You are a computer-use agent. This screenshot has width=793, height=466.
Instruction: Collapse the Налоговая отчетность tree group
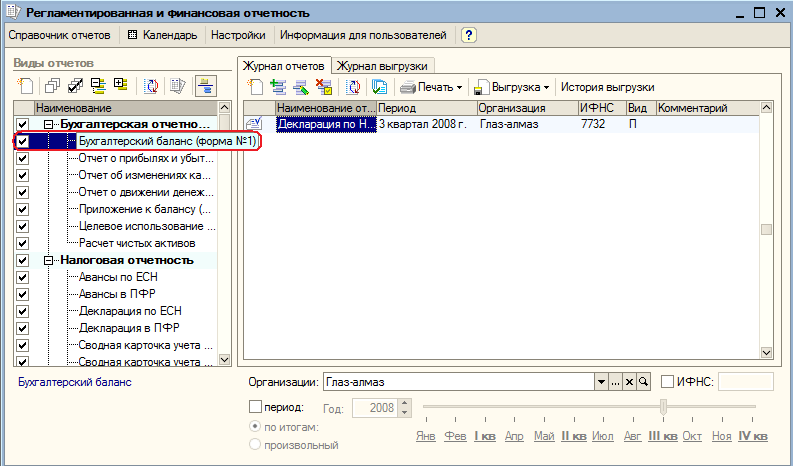point(49,261)
